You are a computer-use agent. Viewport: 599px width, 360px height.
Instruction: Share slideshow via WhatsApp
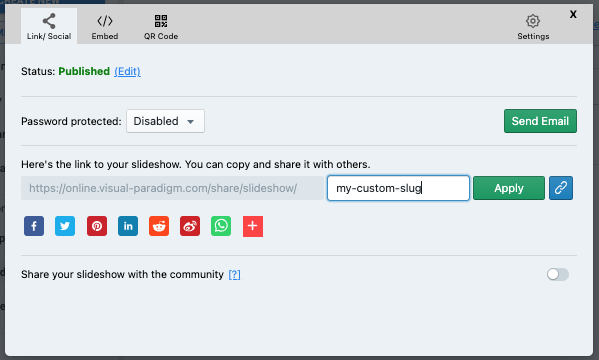tap(221, 226)
